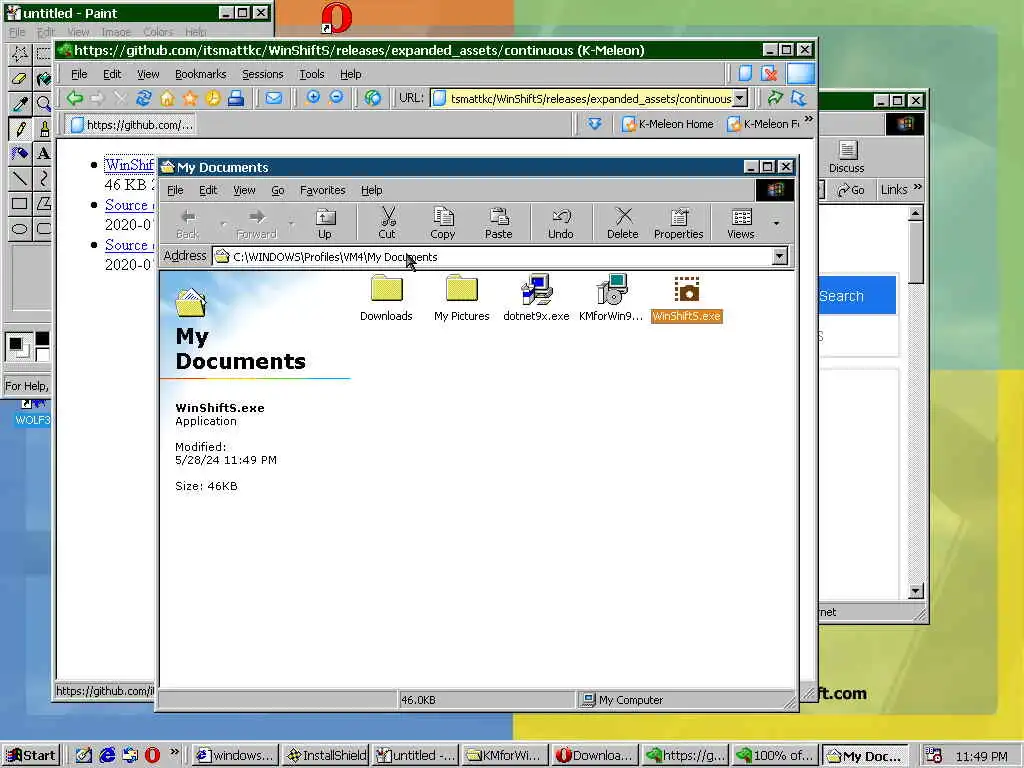The image size is (1024, 768).
Task: Click the Start button
Action: click(31, 756)
